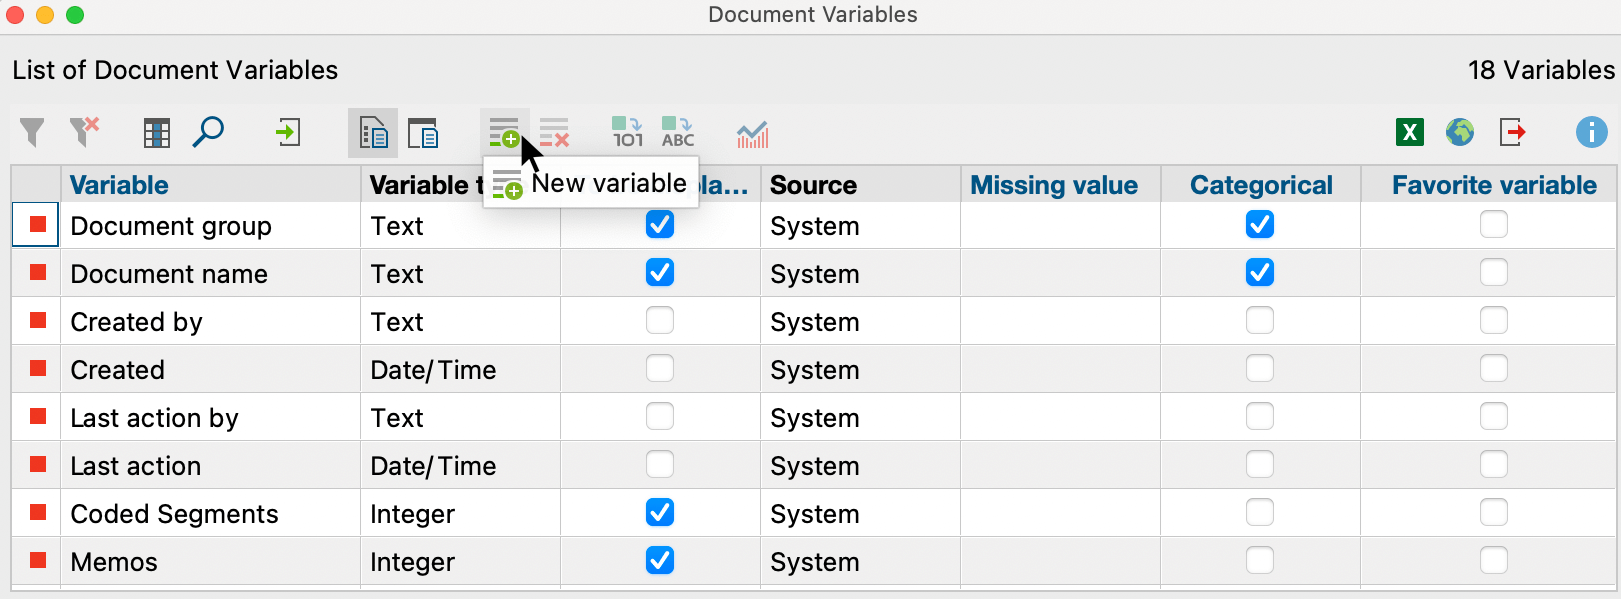Viewport: 1621px width, 599px height.
Task: Switch to the Data editor view icon
Action: click(423, 133)
